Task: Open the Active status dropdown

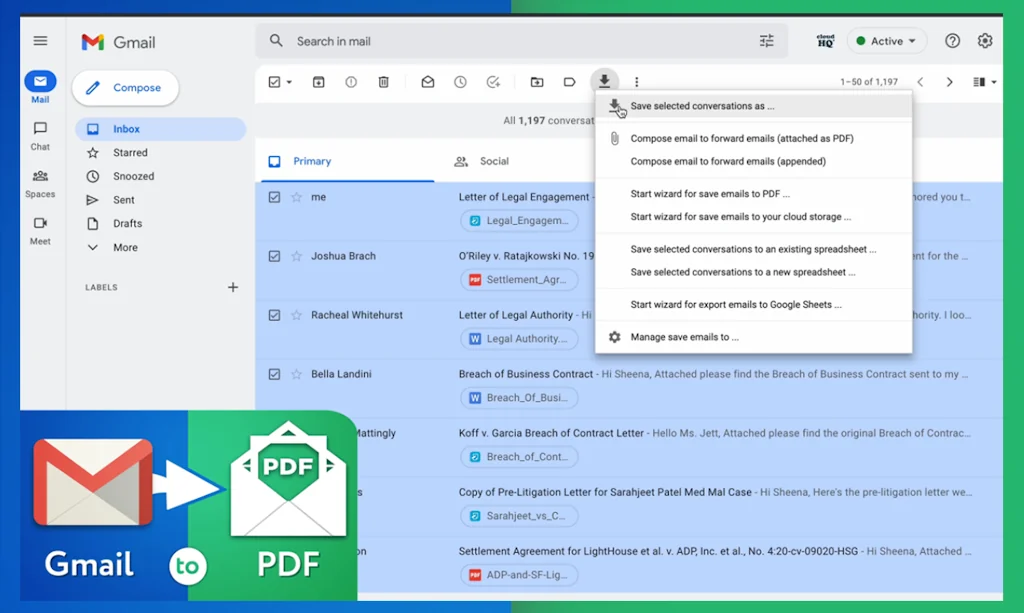Action: pos(886,41)
